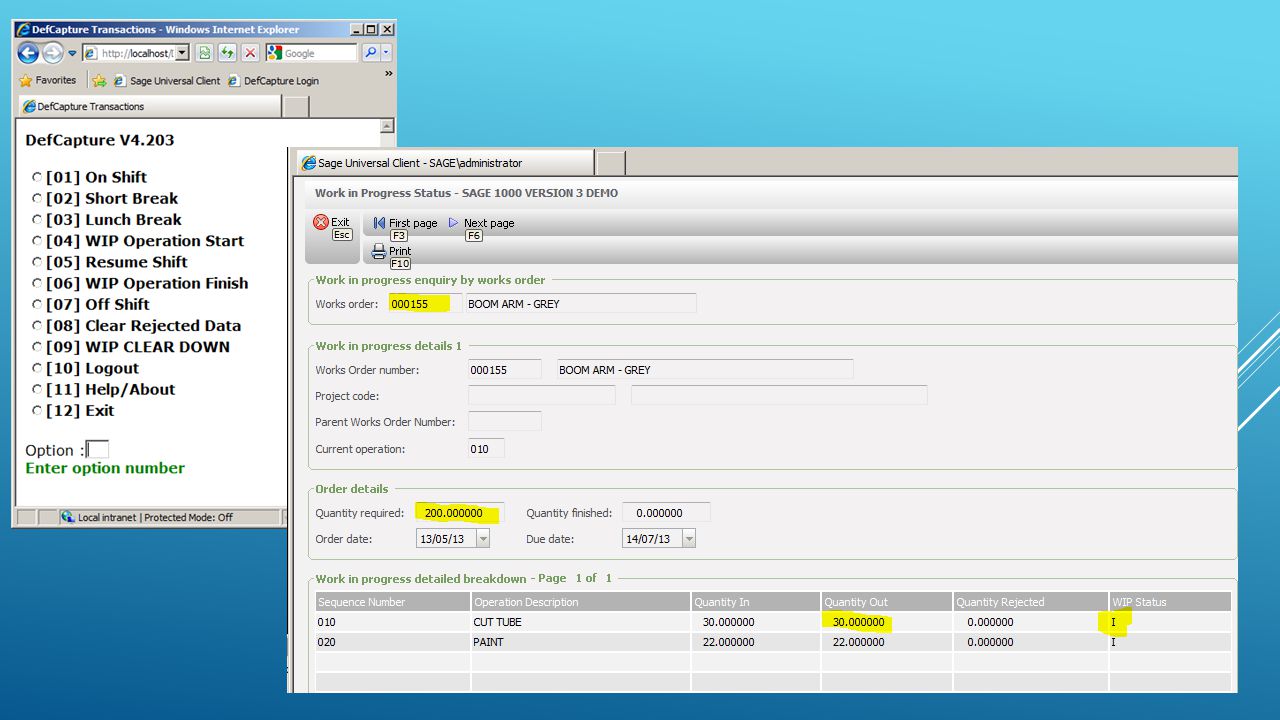
Task: Click the Local intranet zone status icon
Action: (x=67, y=517)
